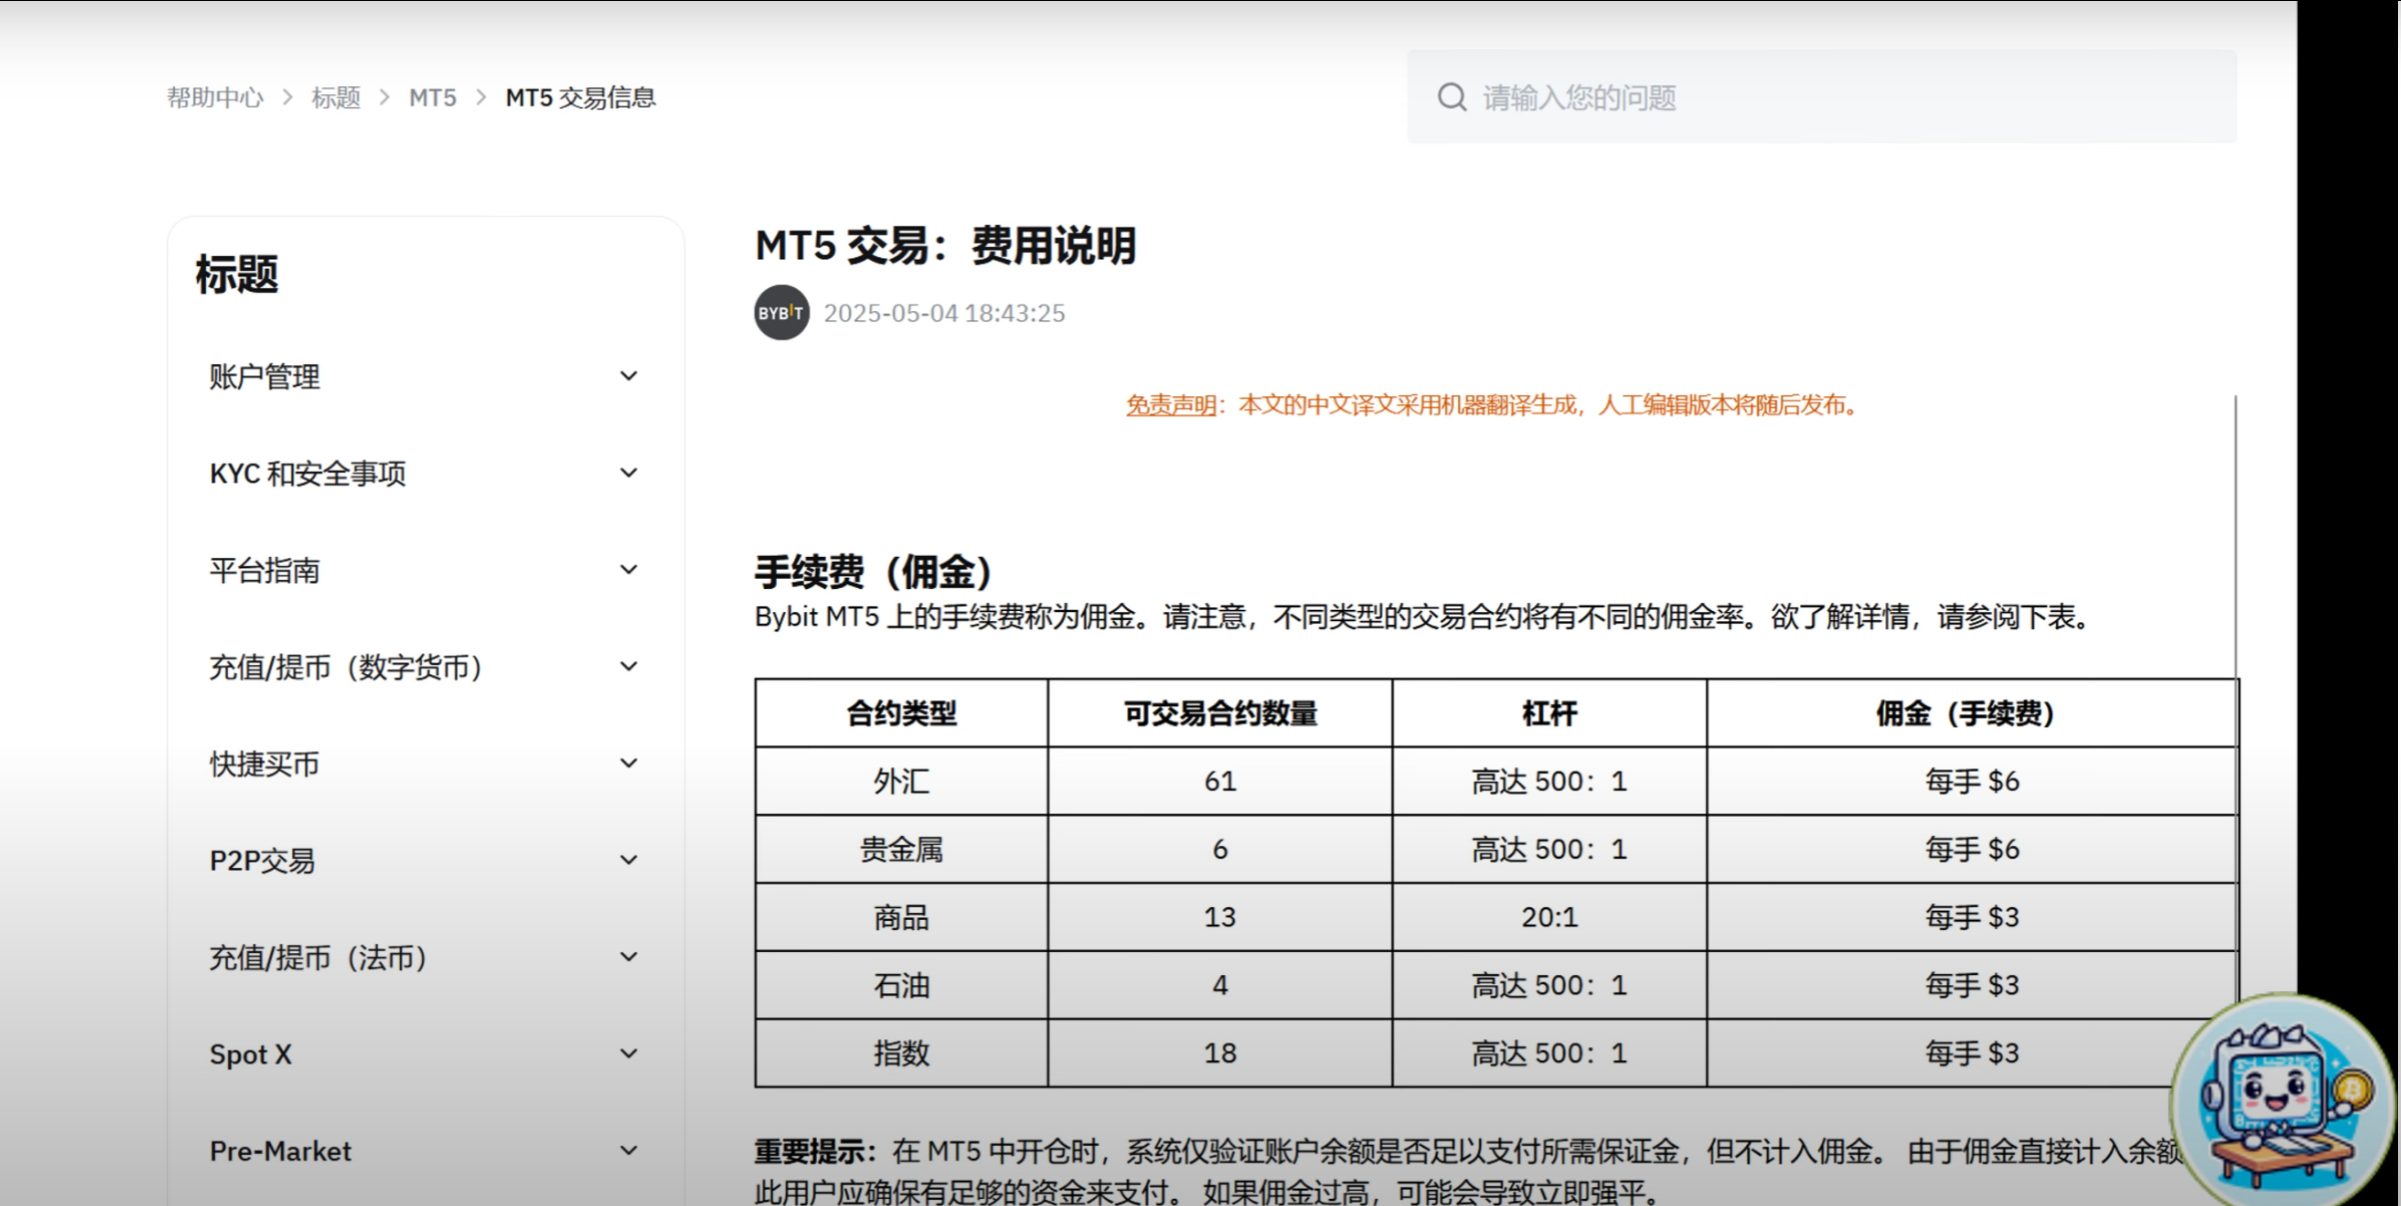The image size is (2401, 1206).
Task: Click the 2025-05-04 18:43:25 timestamp
Action: pos(944,313)
